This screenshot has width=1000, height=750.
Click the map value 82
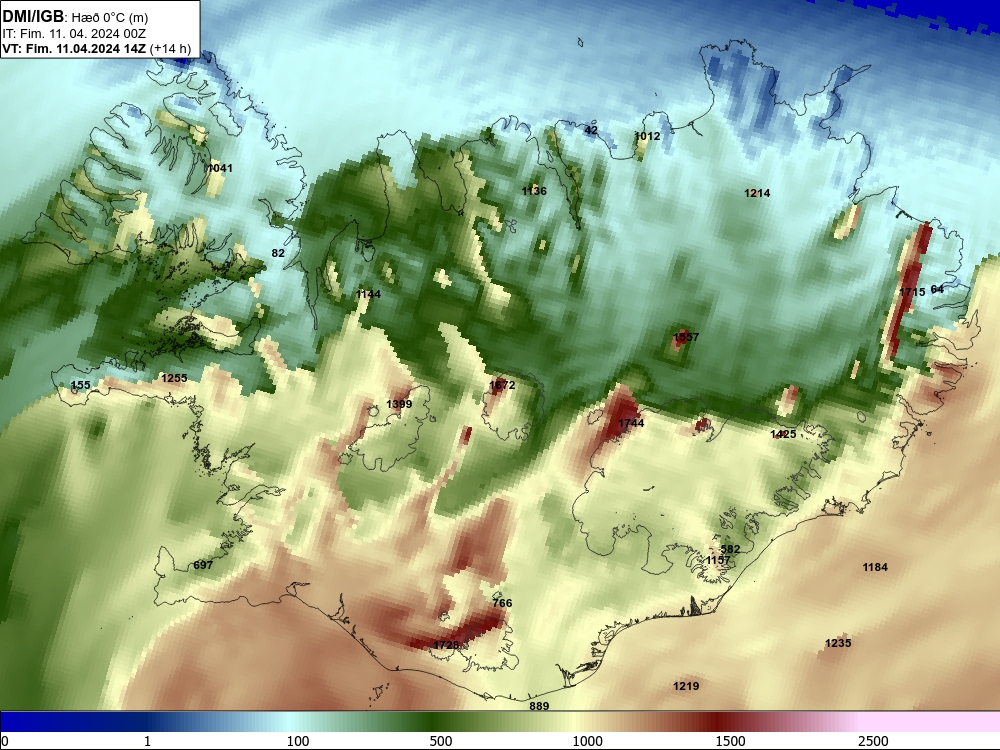coord(278,253)
